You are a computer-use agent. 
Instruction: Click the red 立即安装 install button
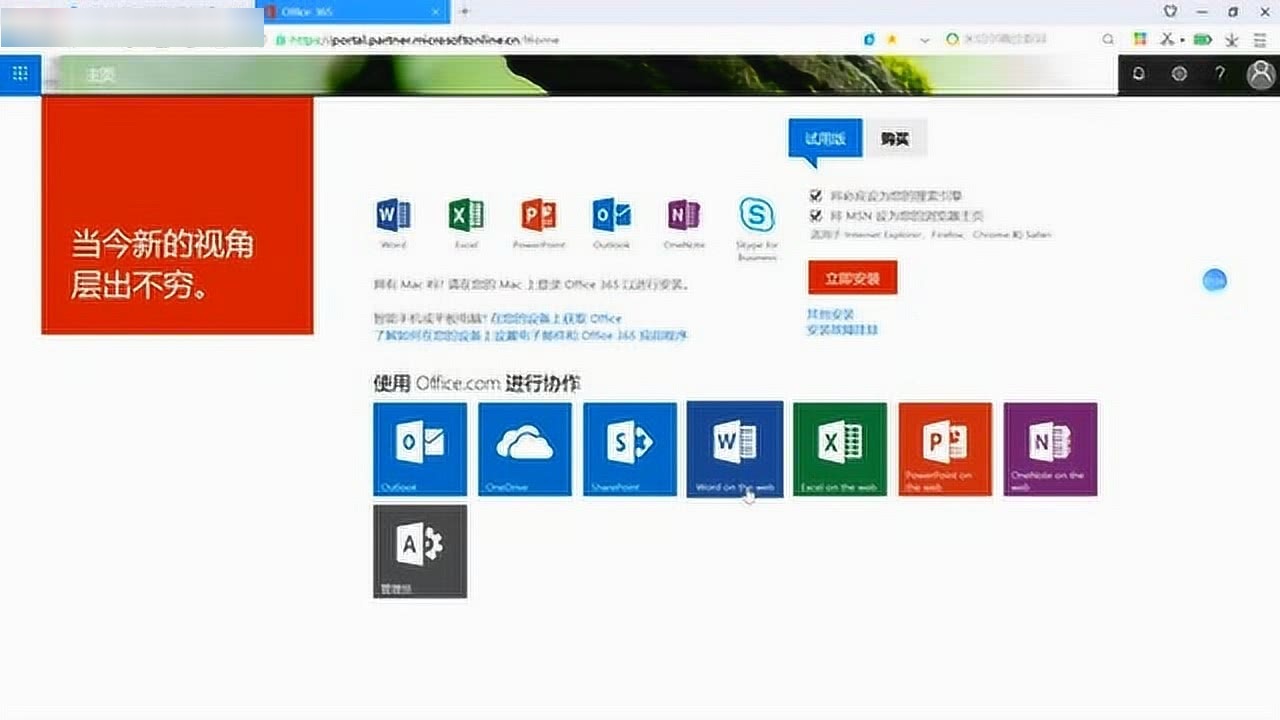[x=852, y=278]
